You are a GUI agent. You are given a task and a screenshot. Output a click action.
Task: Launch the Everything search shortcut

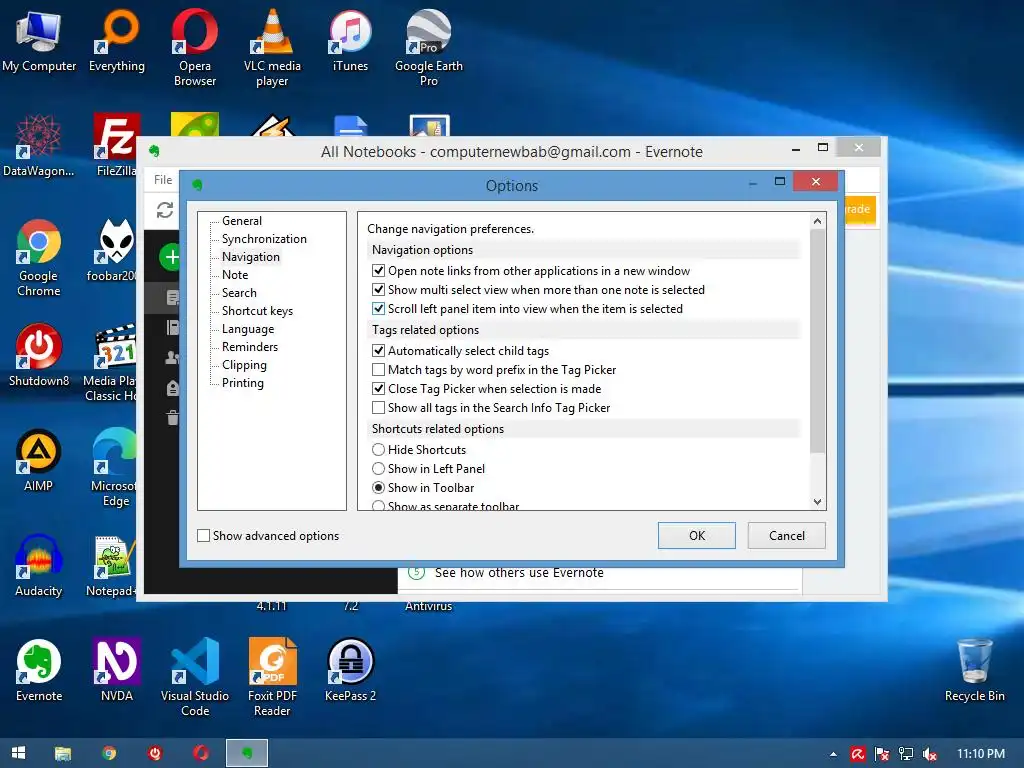[117, 42]
